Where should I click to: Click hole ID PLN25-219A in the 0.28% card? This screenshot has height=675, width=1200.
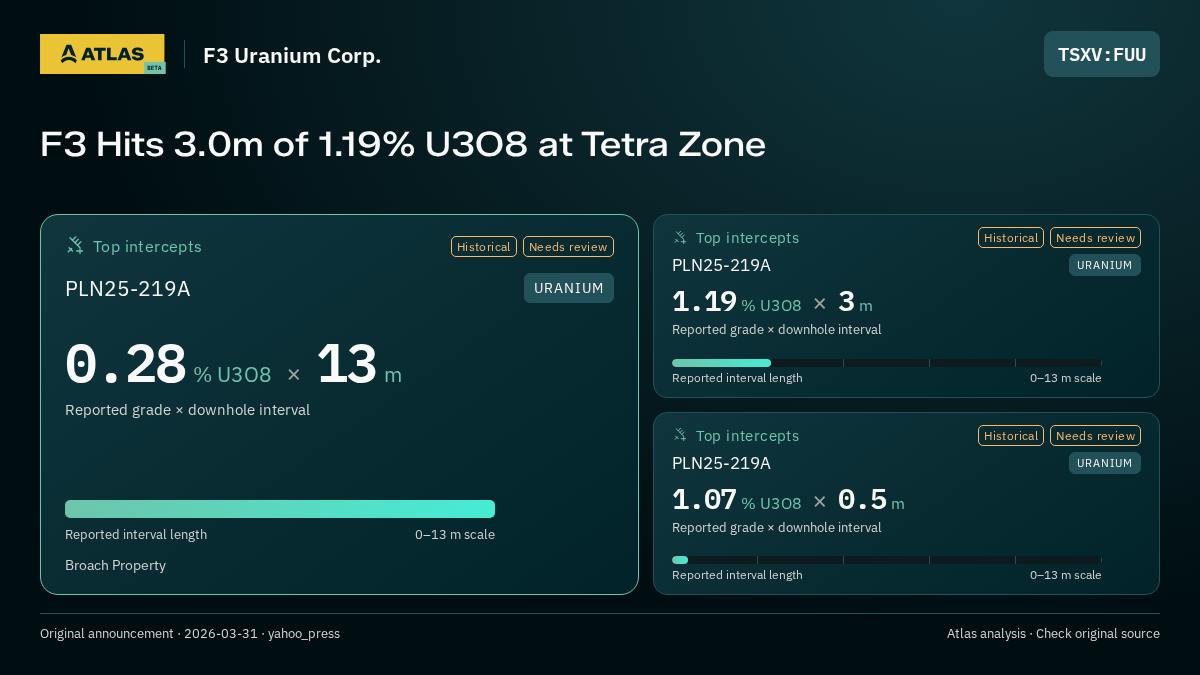tap(127, 289)
